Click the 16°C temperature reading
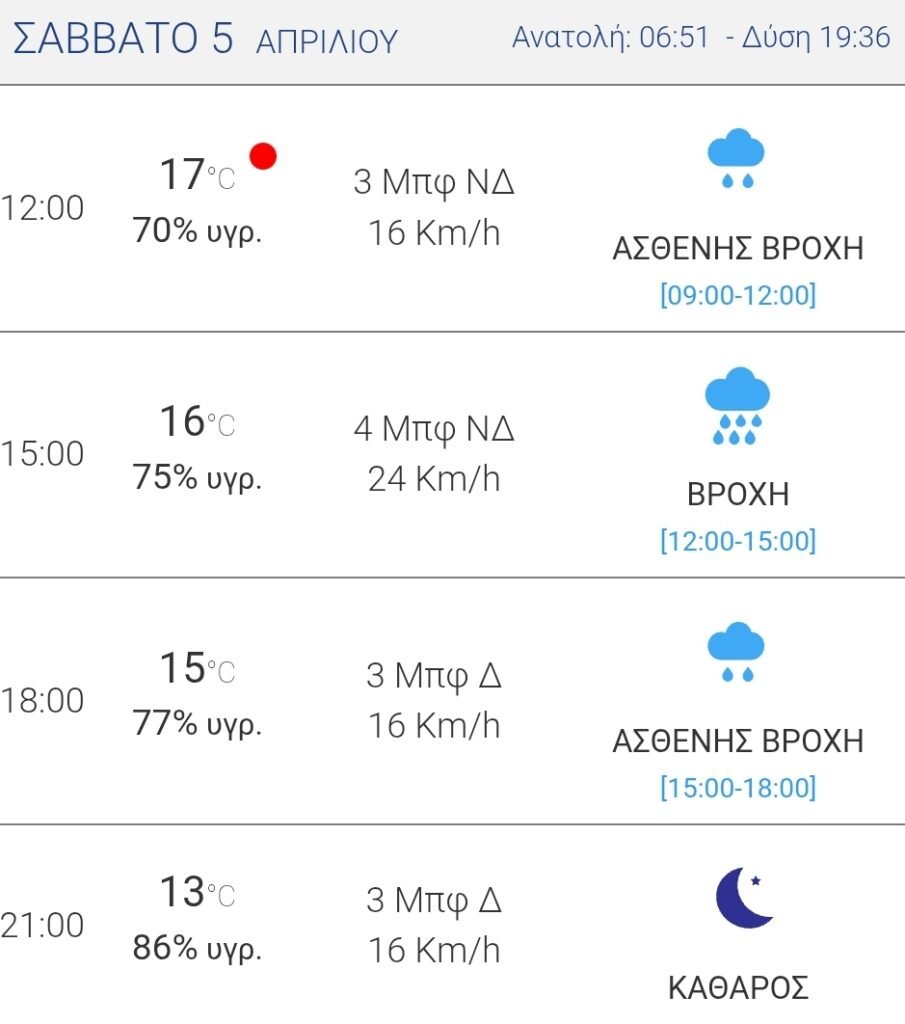The height and width of the screenshot is (1024, 905). click(x=197, y=421)
